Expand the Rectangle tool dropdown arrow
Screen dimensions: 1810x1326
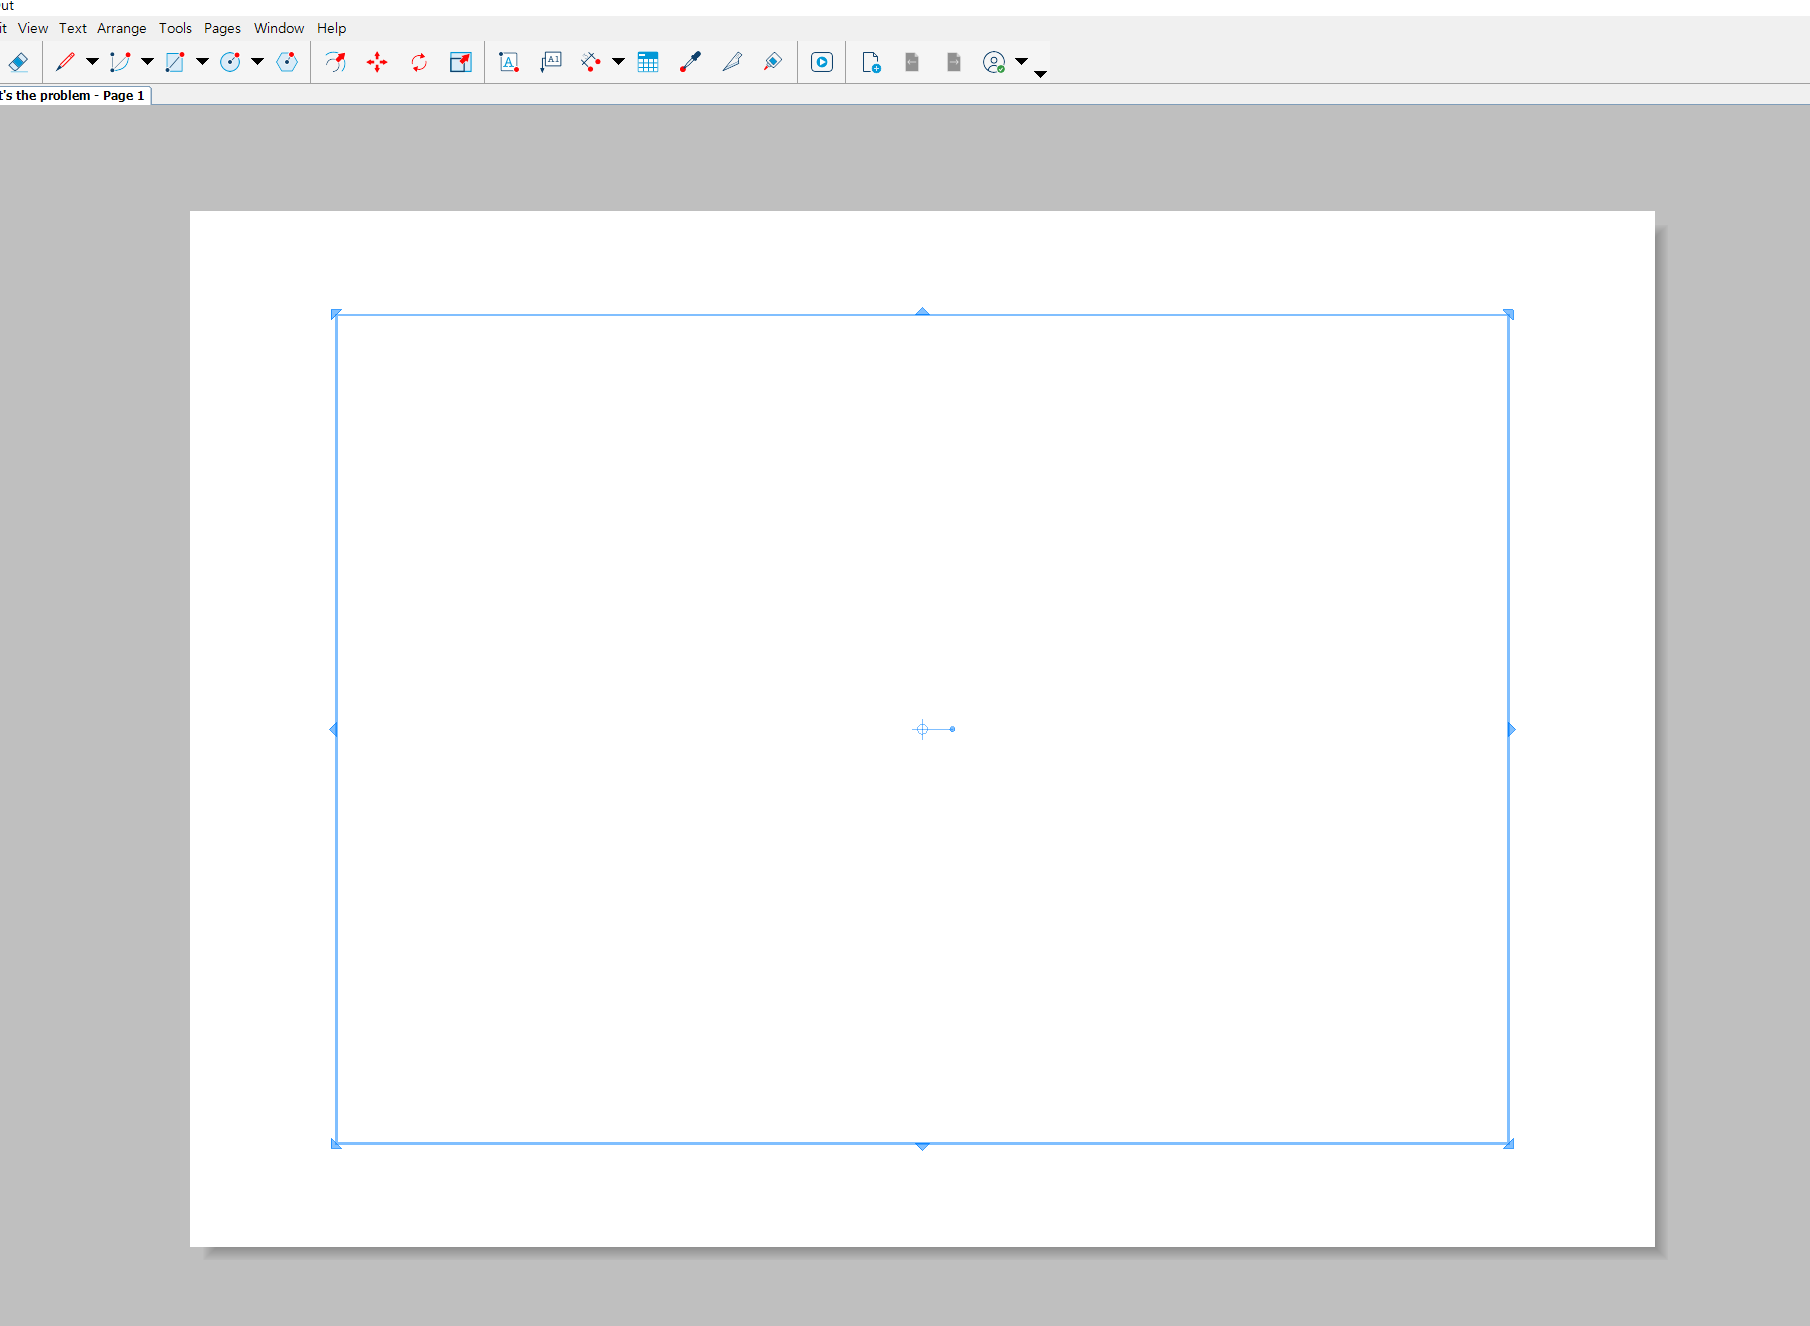pyautogui.click(x=202, y=62)
